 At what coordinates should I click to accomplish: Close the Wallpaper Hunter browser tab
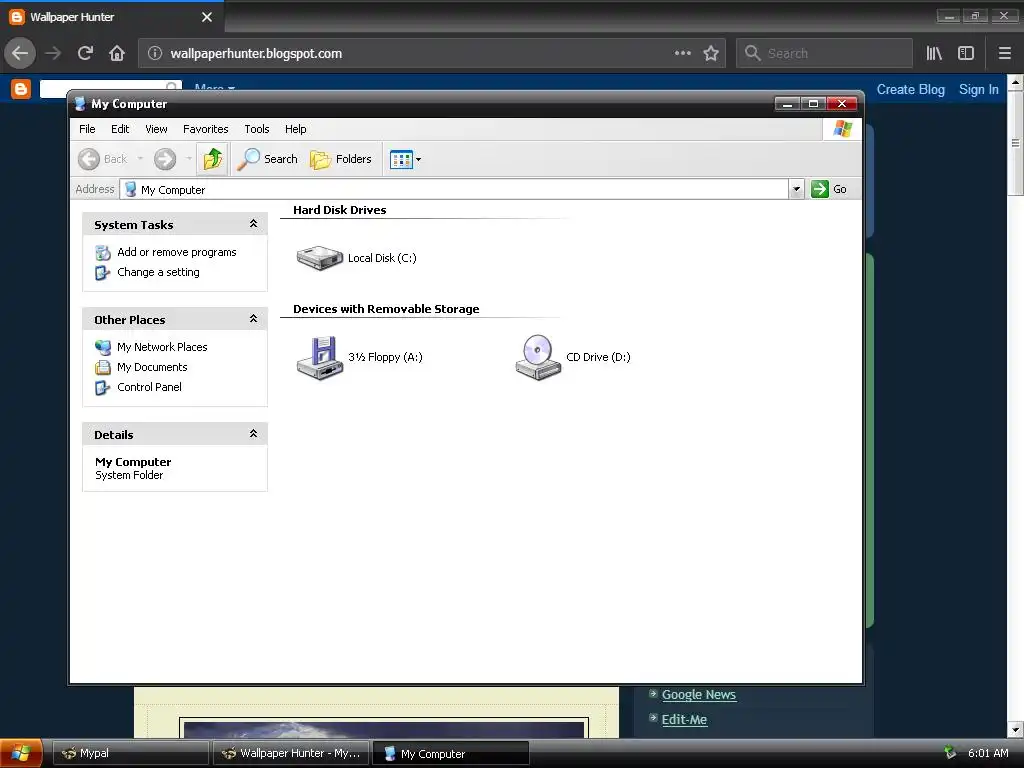[206, 17]
